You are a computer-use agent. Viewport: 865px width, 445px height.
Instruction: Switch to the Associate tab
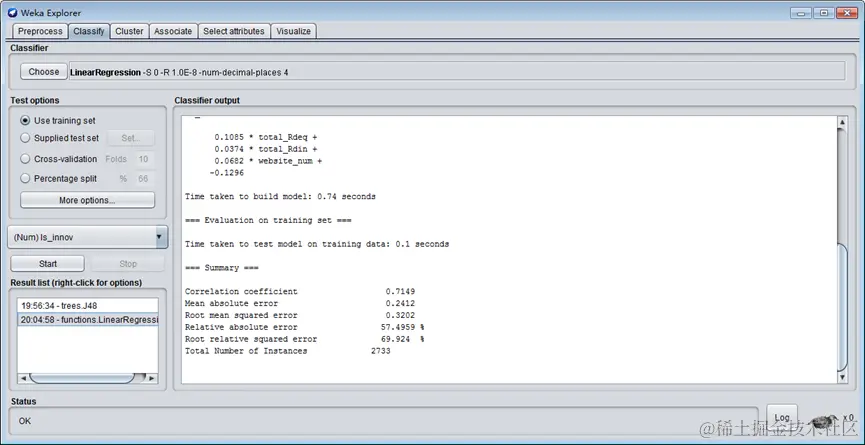pyautogui.click(x=173, y=31)
